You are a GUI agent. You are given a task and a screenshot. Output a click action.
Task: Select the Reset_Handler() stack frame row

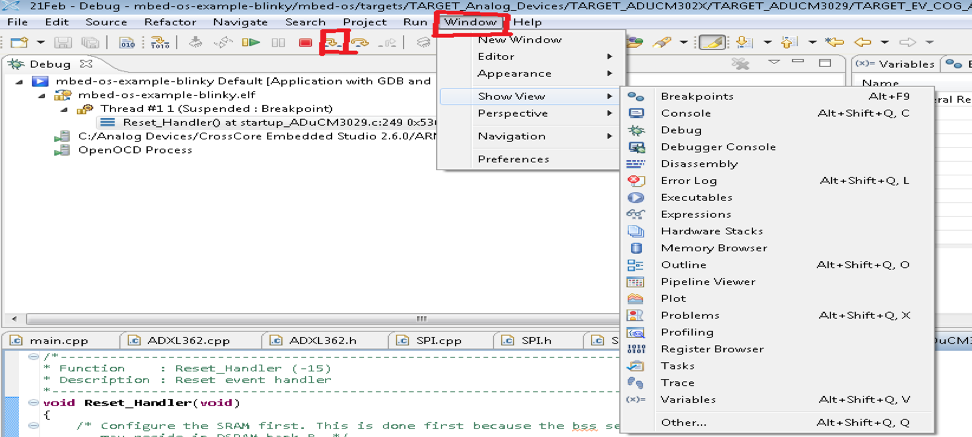pos(265,122)
